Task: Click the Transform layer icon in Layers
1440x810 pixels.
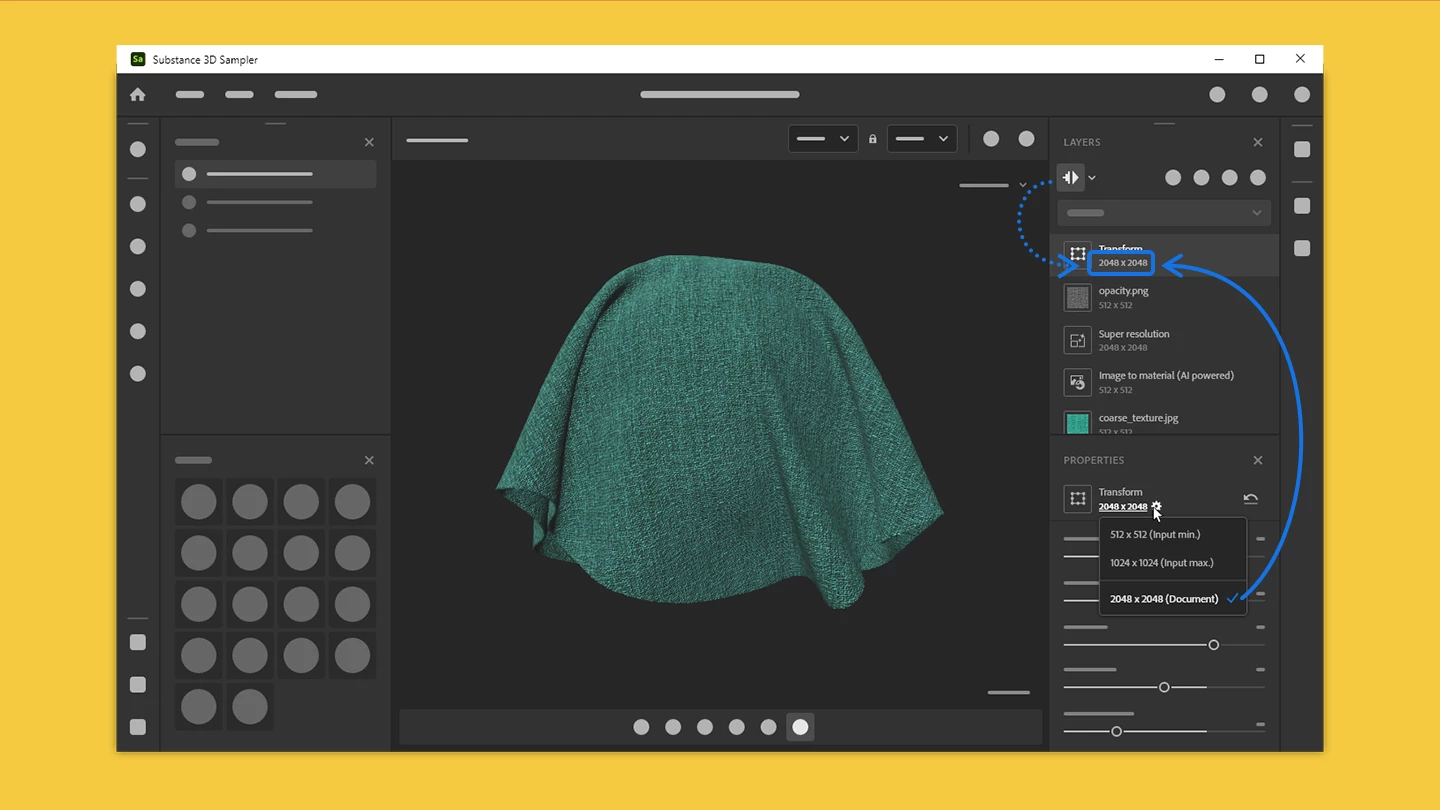Action: point(1077,255)
